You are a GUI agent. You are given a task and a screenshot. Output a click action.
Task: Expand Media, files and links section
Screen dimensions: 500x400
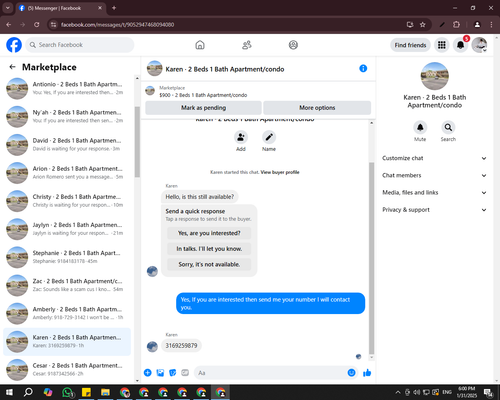click(x=434, y=193)
